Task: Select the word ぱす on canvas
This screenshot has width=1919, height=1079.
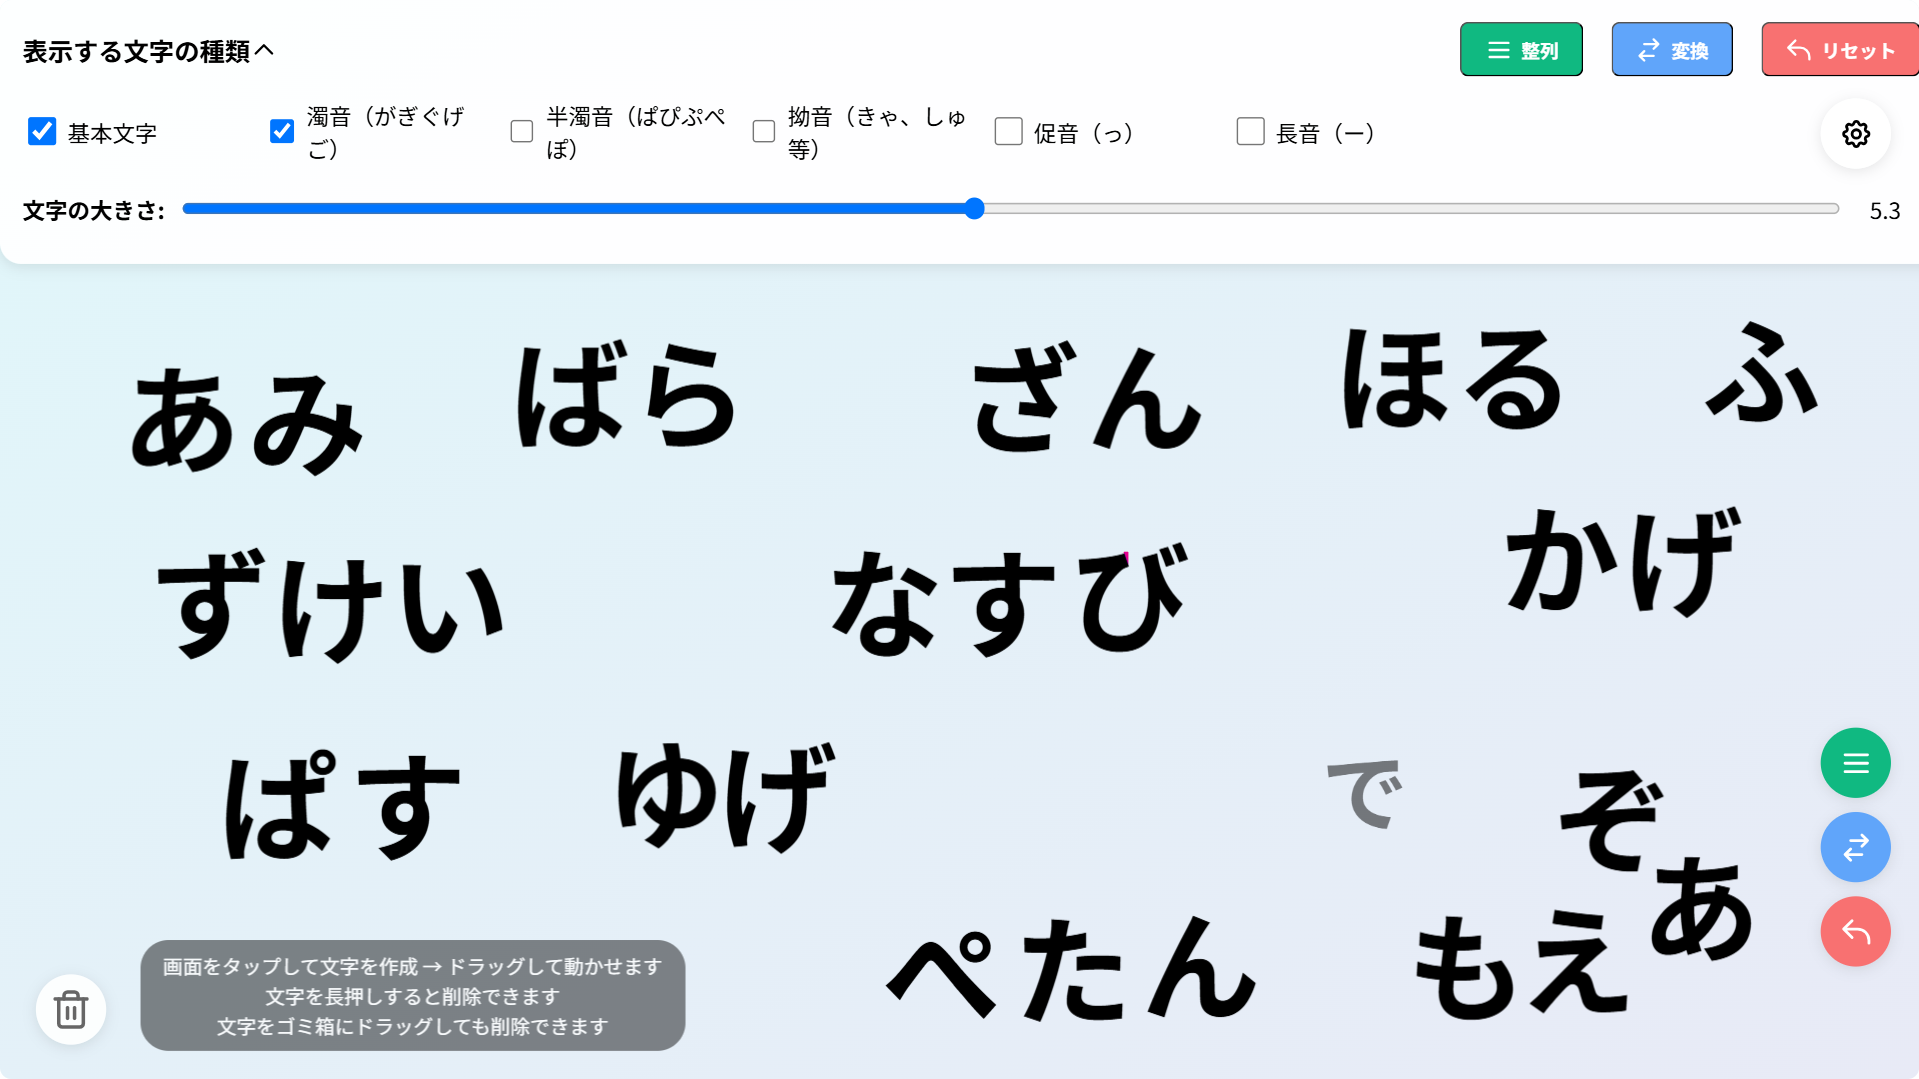Action: pyautogui.click(x=342, y=806)
